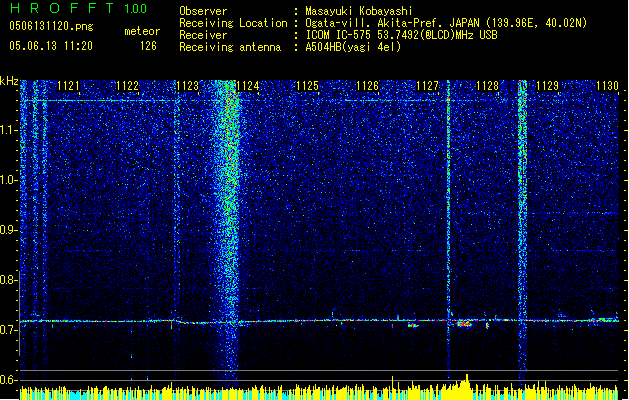Click receiver value ICOM IC-575 53.7492 MHz
The width and height of the screenshot is (629, 400).
pyautogui.click(x=401, y=35)
